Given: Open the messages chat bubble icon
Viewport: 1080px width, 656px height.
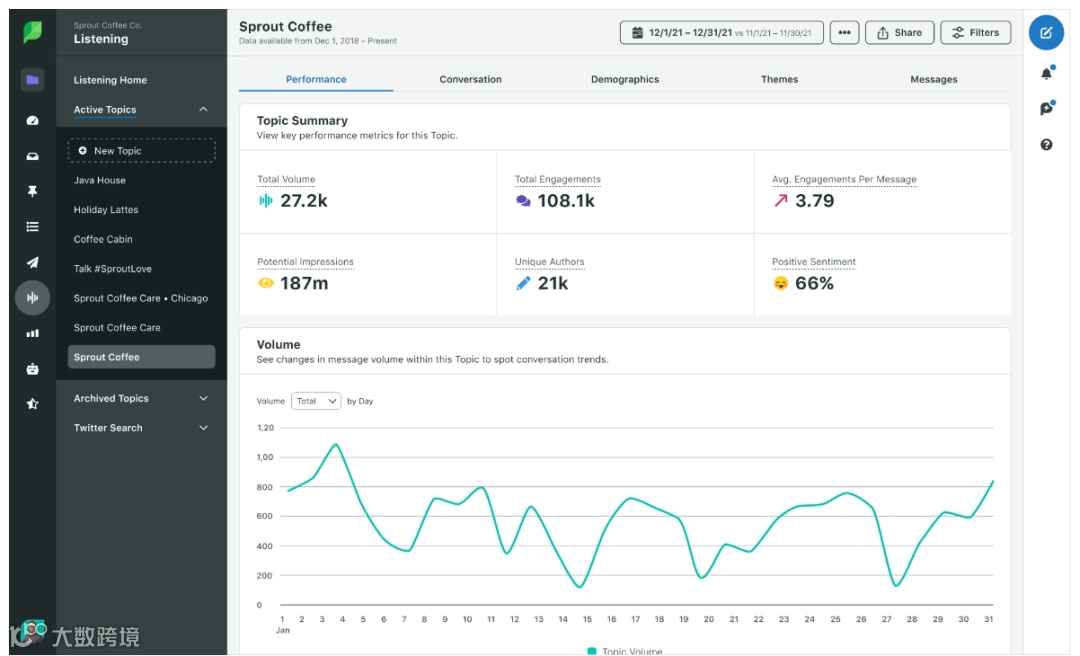Looking at the screenshot, I should click(1046, 108).
